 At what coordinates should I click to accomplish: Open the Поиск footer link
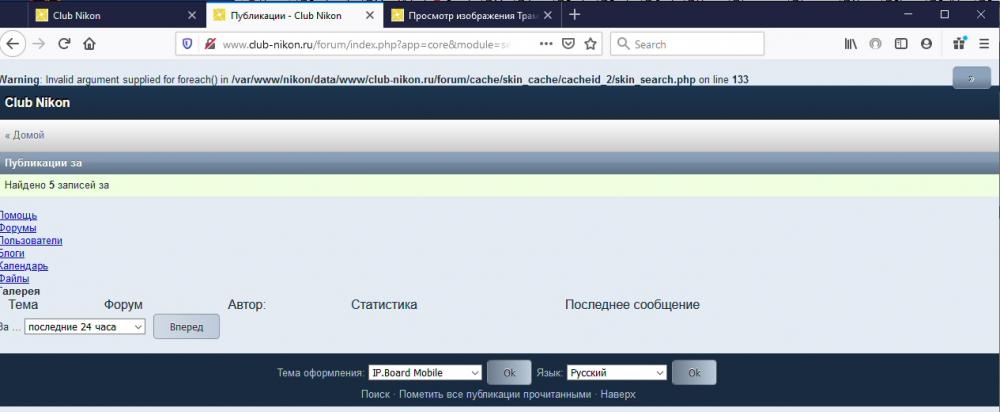tap(375, 394)
